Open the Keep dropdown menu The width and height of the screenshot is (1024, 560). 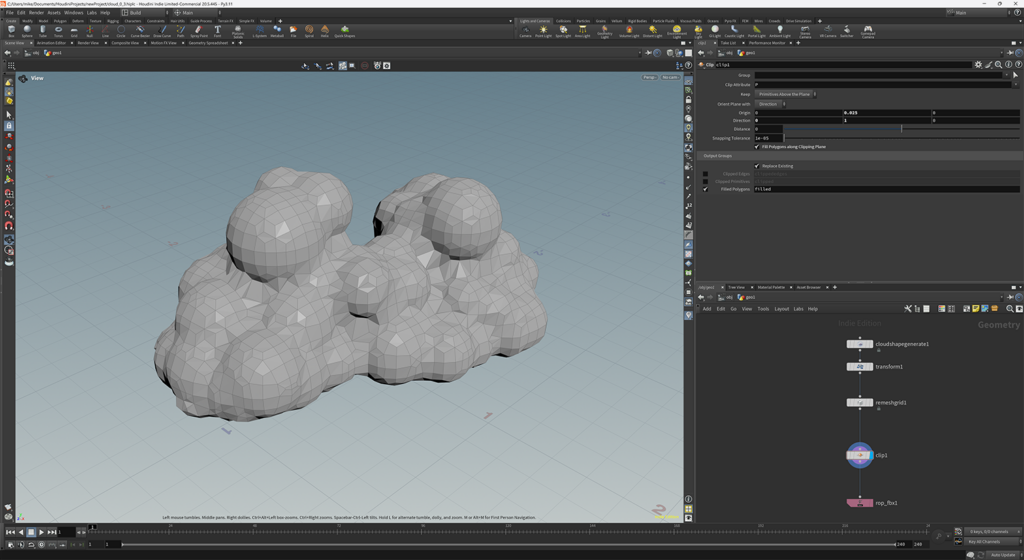[x=786, y=94]
